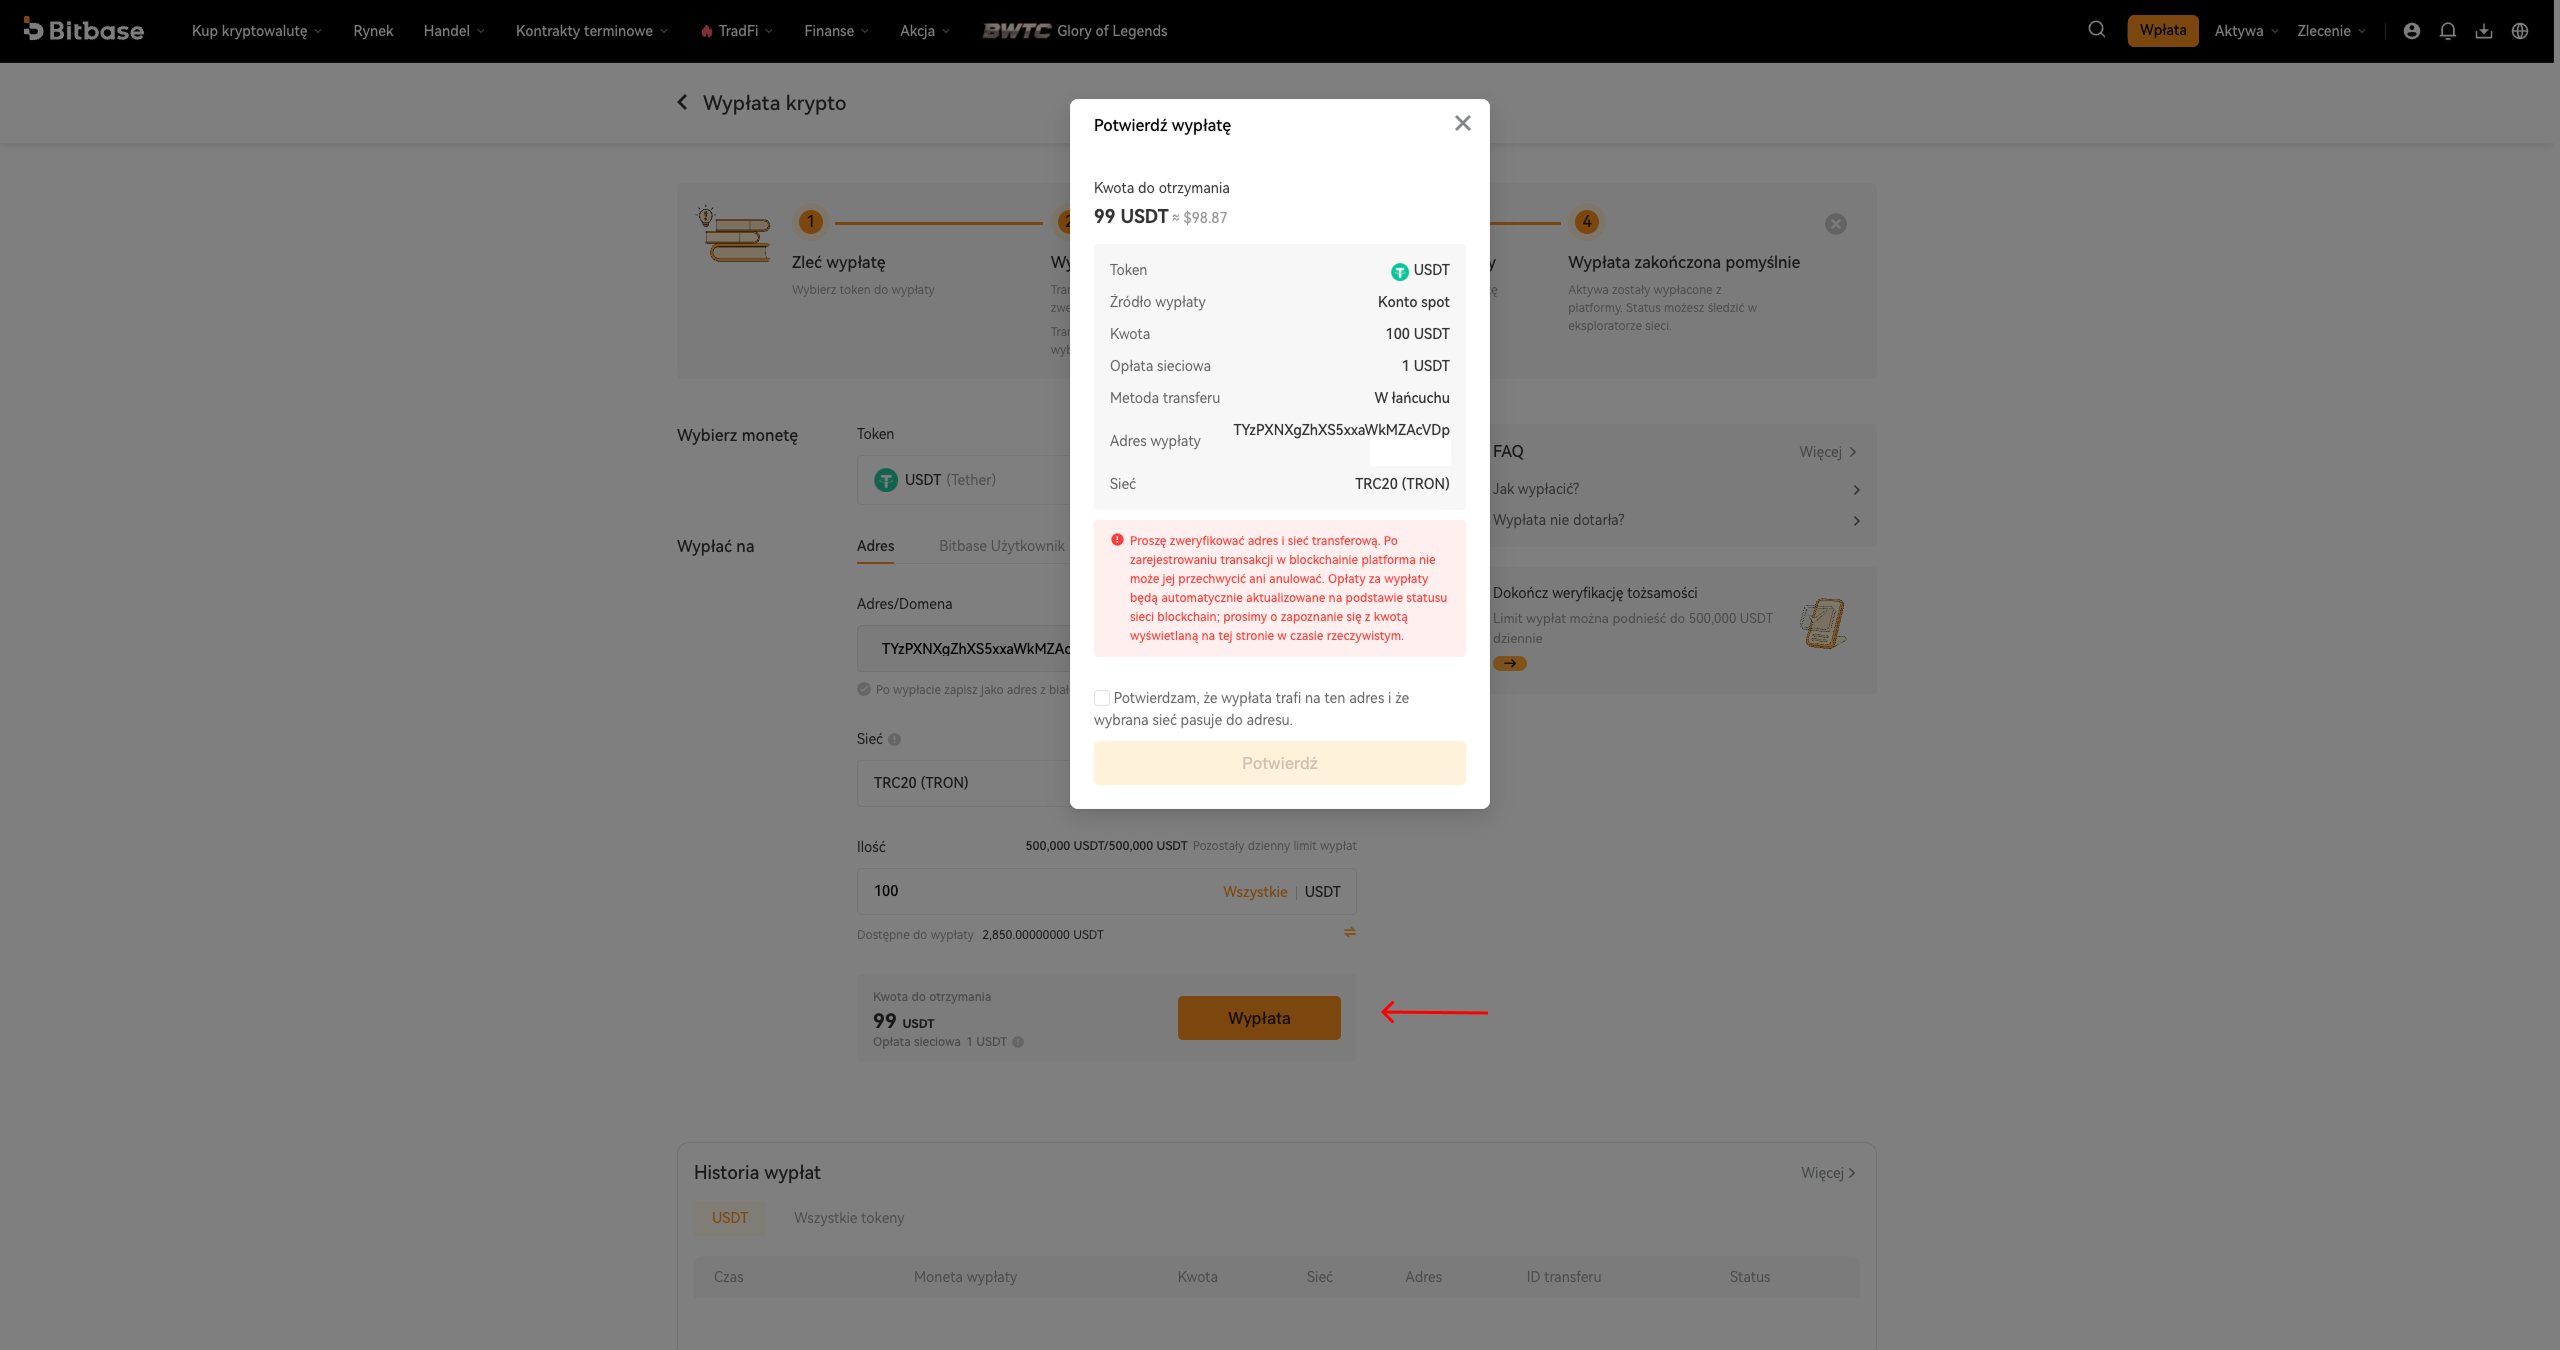
Task: Click the app download icon
Action: pos(2484,31)
